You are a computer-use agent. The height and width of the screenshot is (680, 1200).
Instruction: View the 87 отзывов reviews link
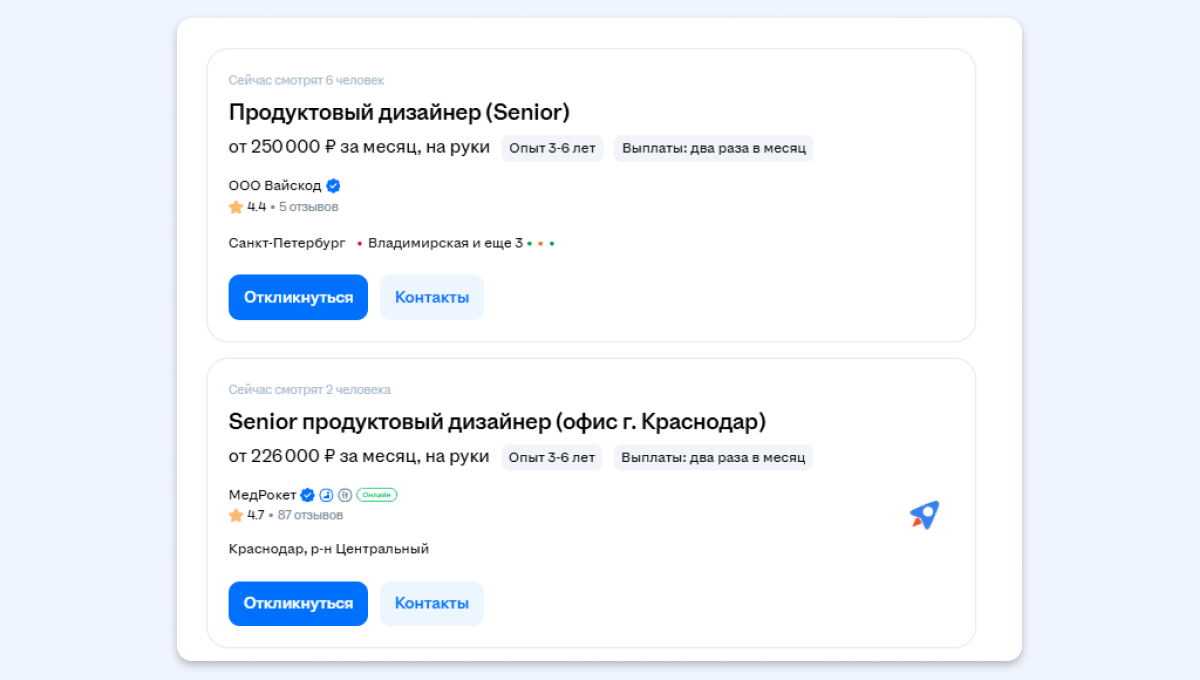click(x=311, y=515)
